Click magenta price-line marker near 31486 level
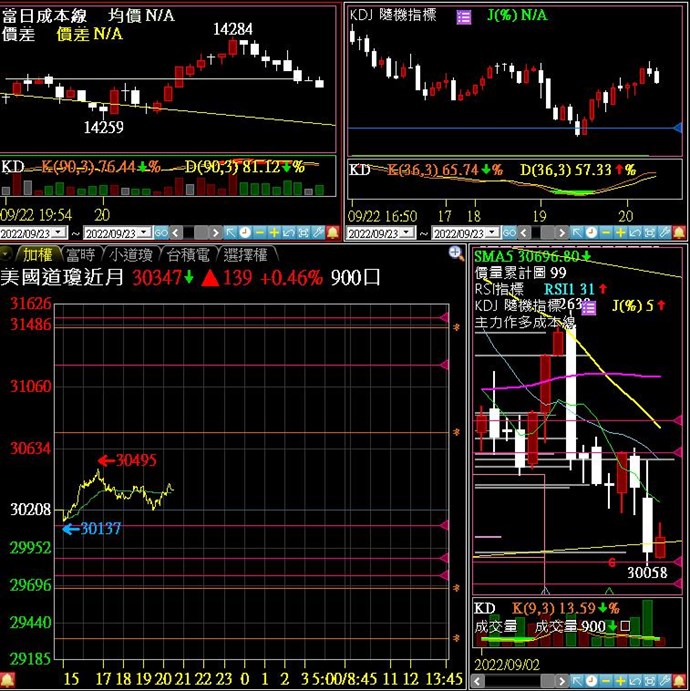The width and height of the screenshot is (690, 691). (x=444, y=318)
